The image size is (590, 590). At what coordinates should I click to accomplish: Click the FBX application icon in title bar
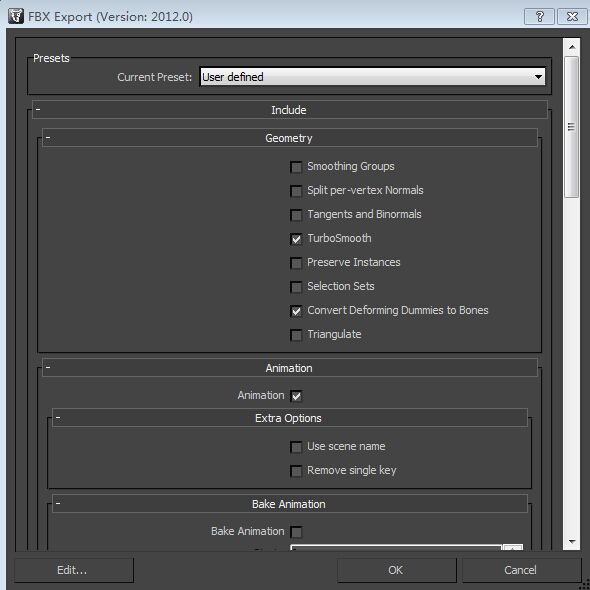click(x=16, y=16)
